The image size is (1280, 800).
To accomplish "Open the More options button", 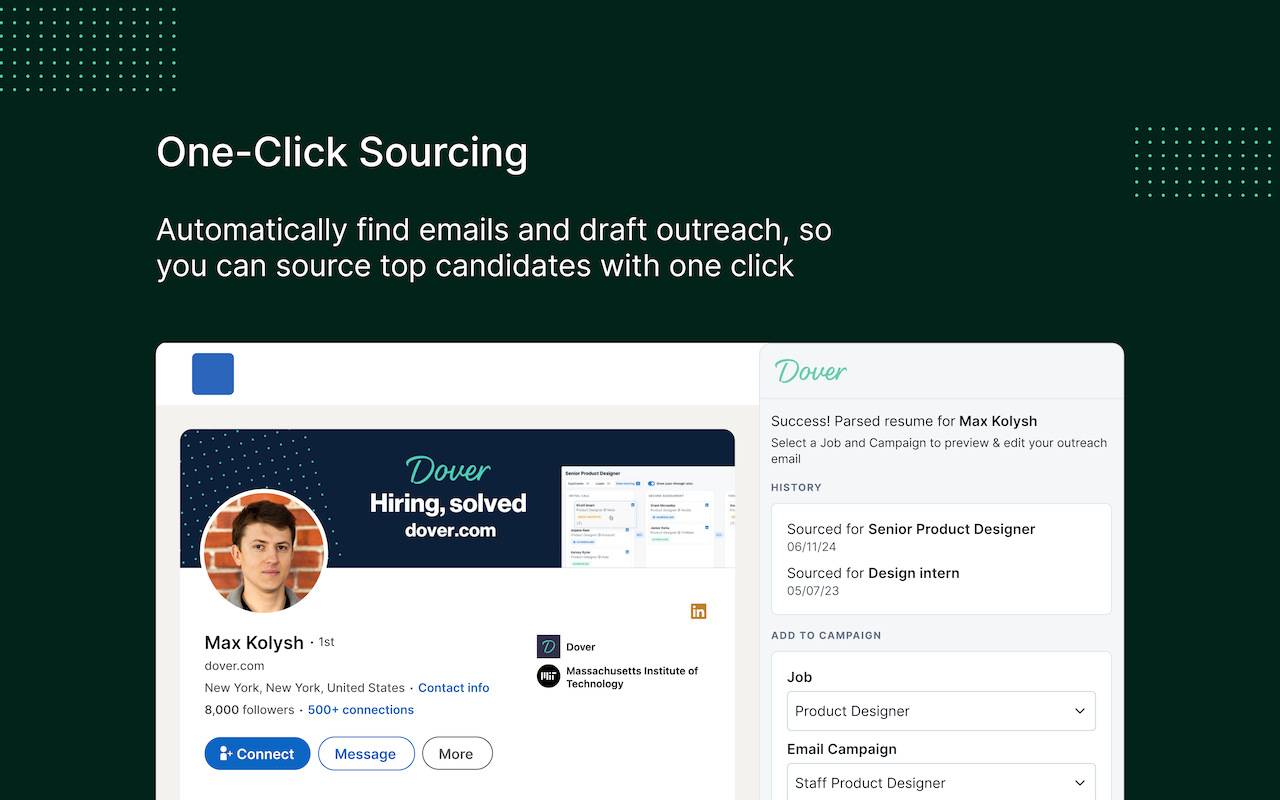I will click(x=457, y=753).
